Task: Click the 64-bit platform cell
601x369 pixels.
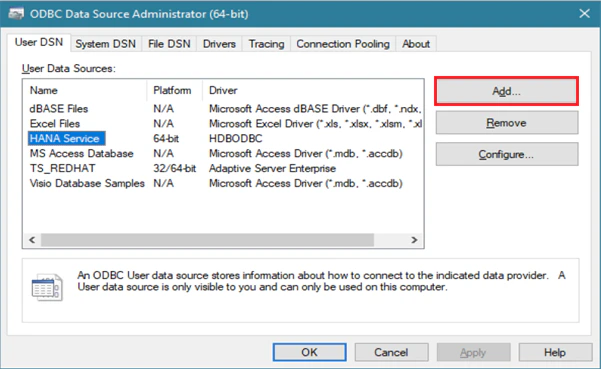Action: tap(166, 138)
